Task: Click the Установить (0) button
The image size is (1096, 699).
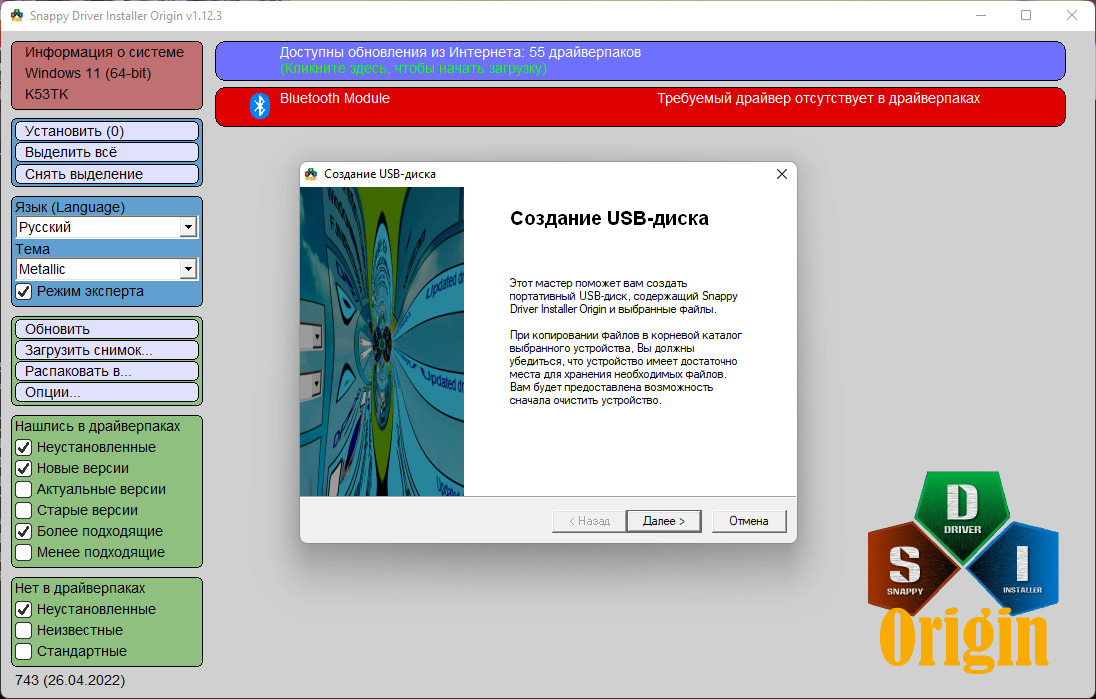Action: tap(107, 131)
